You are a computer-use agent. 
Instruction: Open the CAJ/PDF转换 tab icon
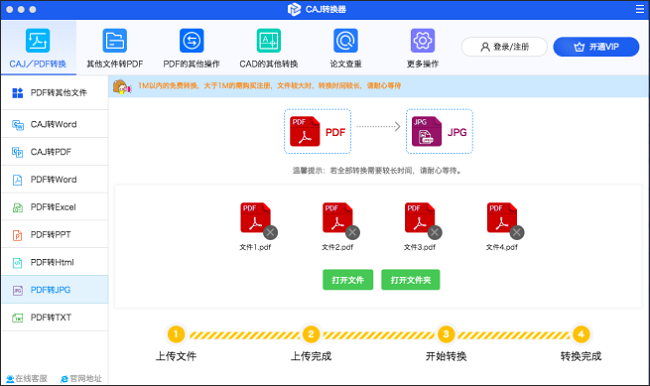coord(38,41)
